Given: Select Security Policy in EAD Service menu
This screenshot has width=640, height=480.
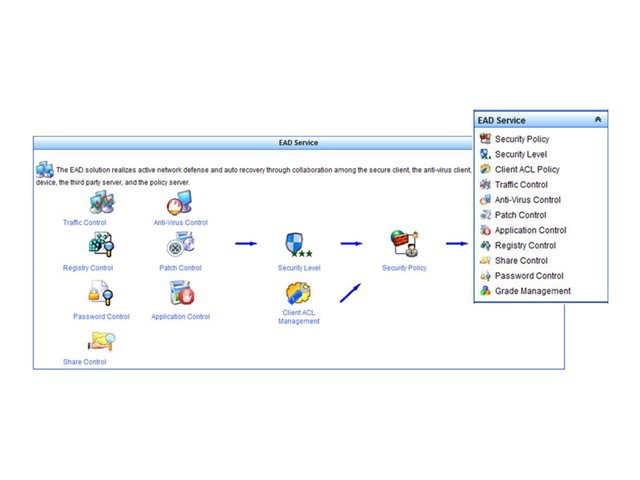Looking at the screenshot, I should coord(521,139).
